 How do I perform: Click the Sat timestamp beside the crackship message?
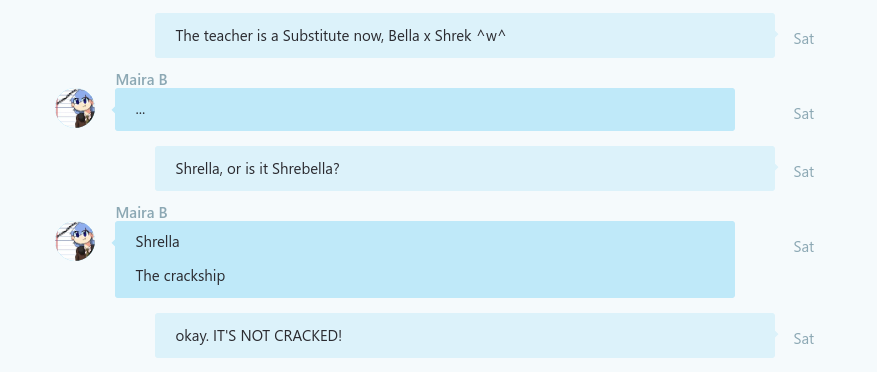(803, 247)
